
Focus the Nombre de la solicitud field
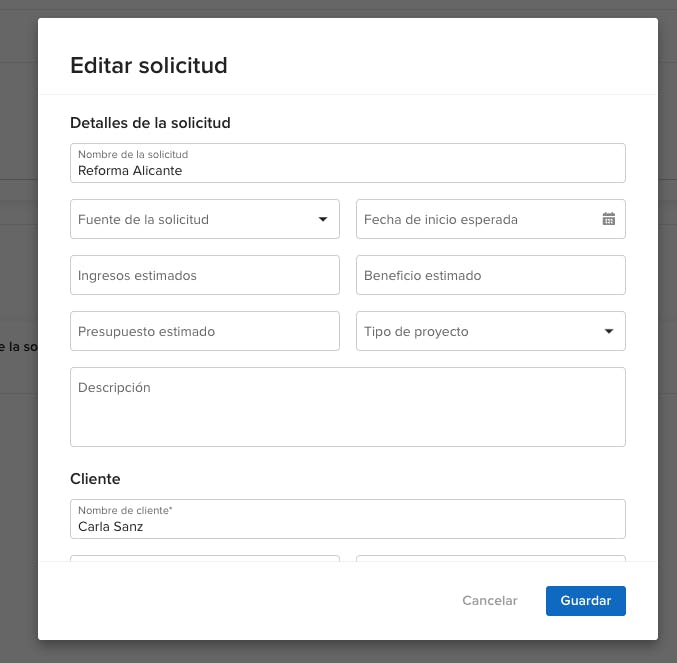click(347, 169)
